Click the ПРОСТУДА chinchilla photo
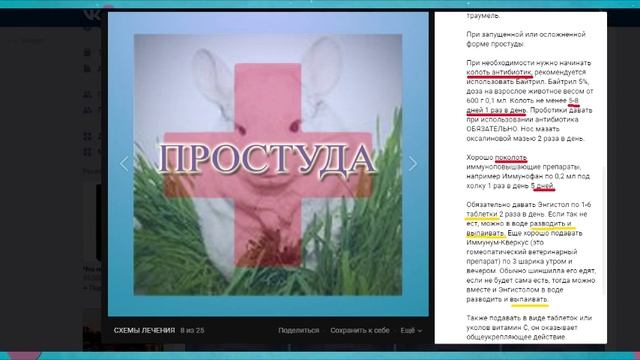Screen dimensions: 640x360 pos(268,164)
